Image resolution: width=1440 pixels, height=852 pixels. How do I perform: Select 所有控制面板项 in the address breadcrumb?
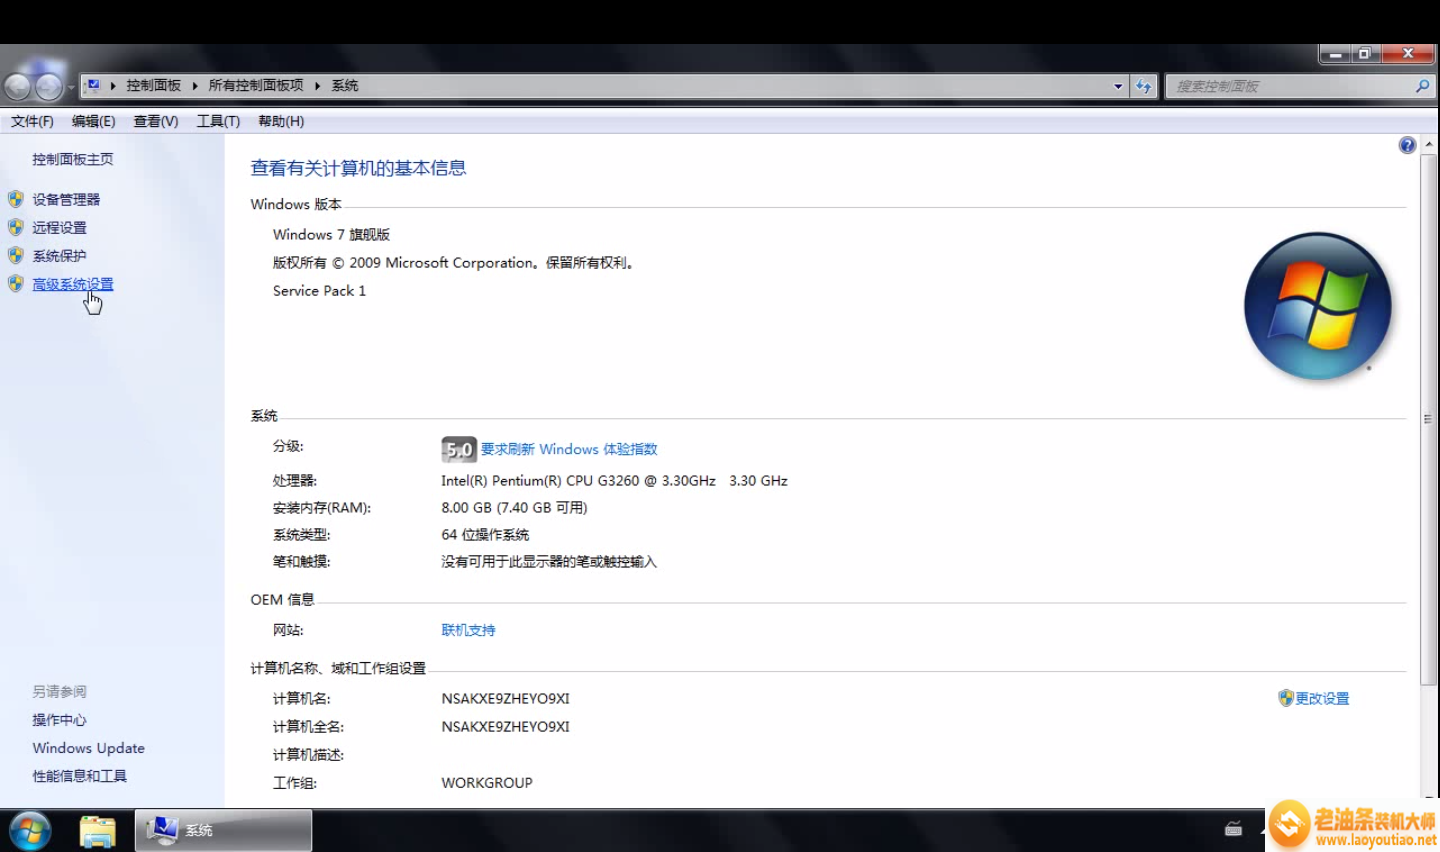256,86
